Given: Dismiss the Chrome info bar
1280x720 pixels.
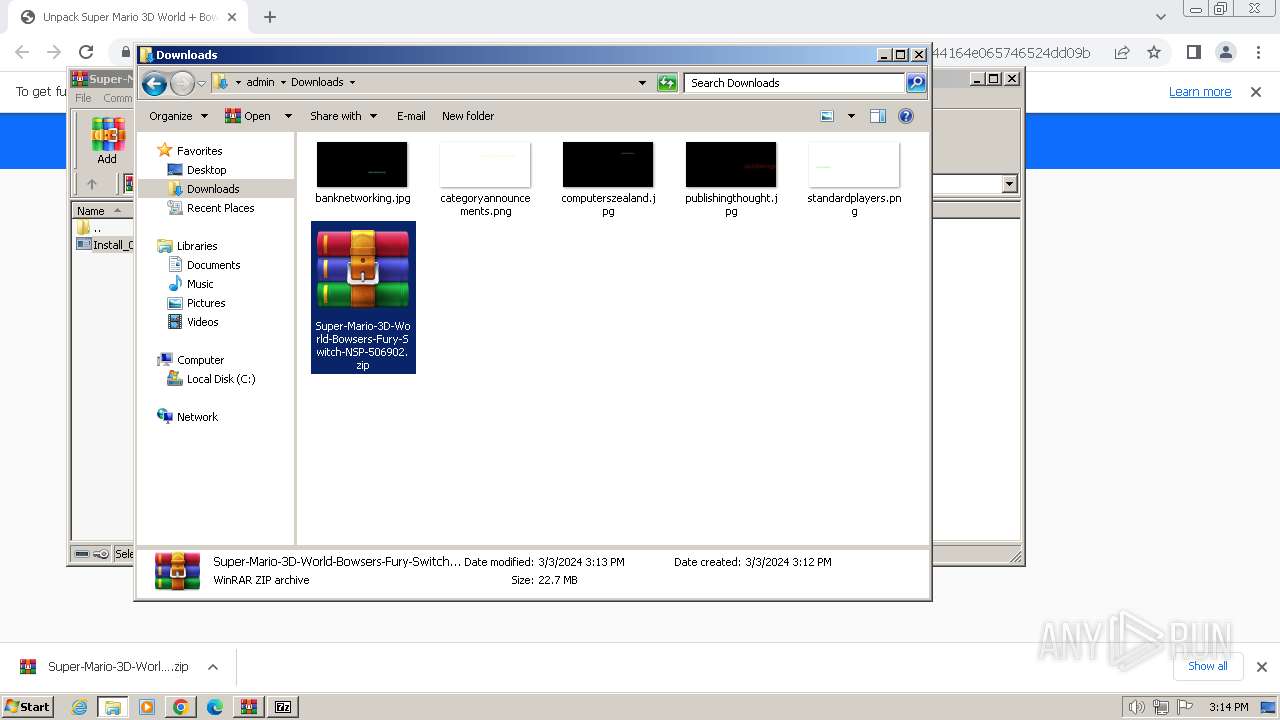Looking at the screenshot, I should click(1256, 92).
